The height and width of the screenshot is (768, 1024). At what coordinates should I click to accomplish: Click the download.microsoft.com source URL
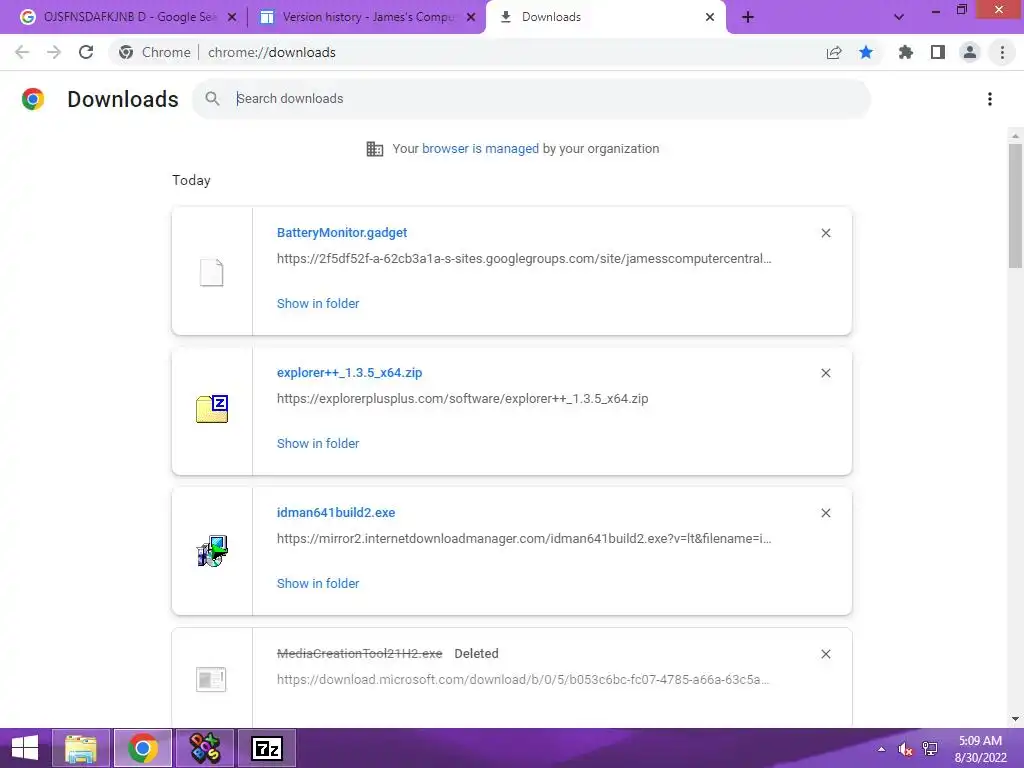[x=523, y=680]
